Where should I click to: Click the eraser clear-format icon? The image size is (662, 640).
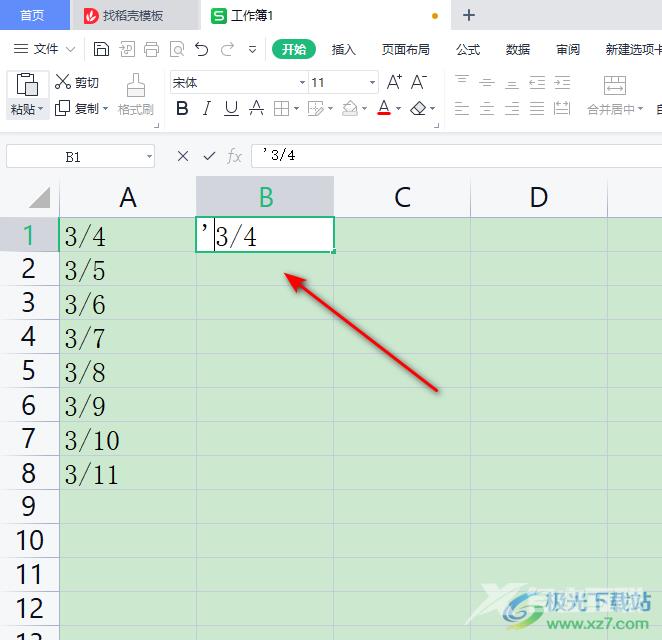pos(418,108)
